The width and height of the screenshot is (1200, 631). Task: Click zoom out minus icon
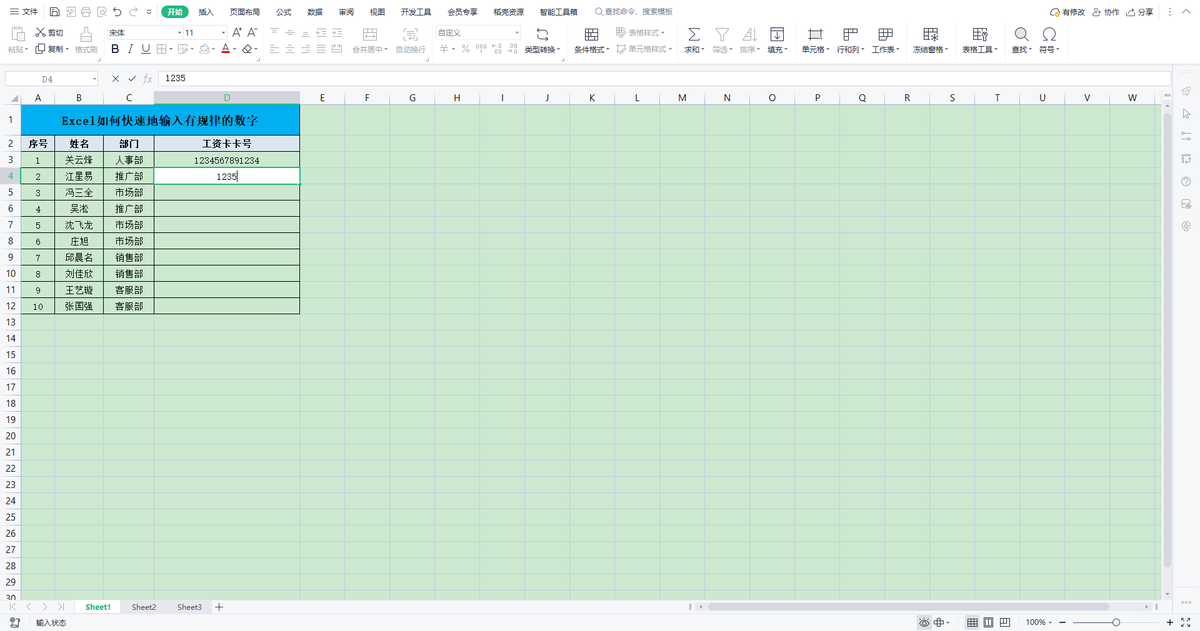(x=1060, y=622)
